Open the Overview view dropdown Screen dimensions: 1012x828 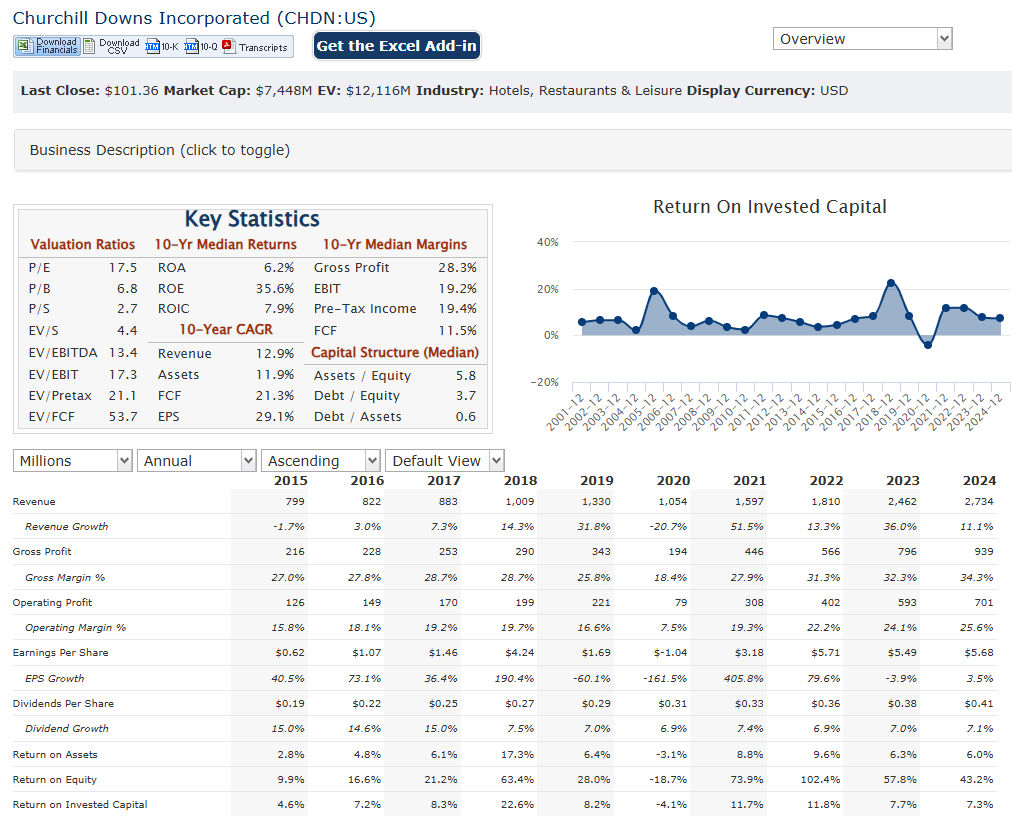point(862,39)
